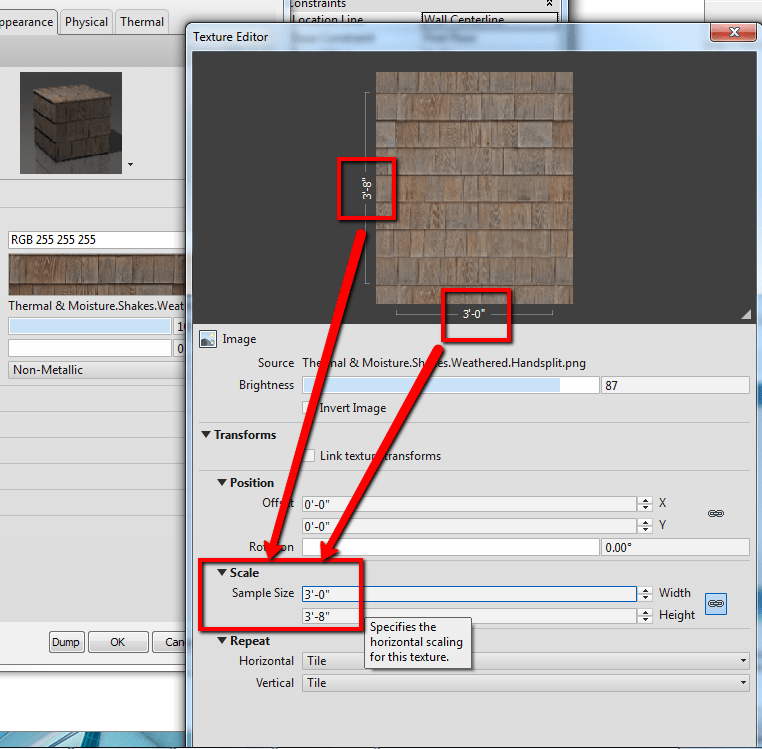Screen dimensions: 762x749
Task: Click the Sample Size Height field
Action: point(469,616)
